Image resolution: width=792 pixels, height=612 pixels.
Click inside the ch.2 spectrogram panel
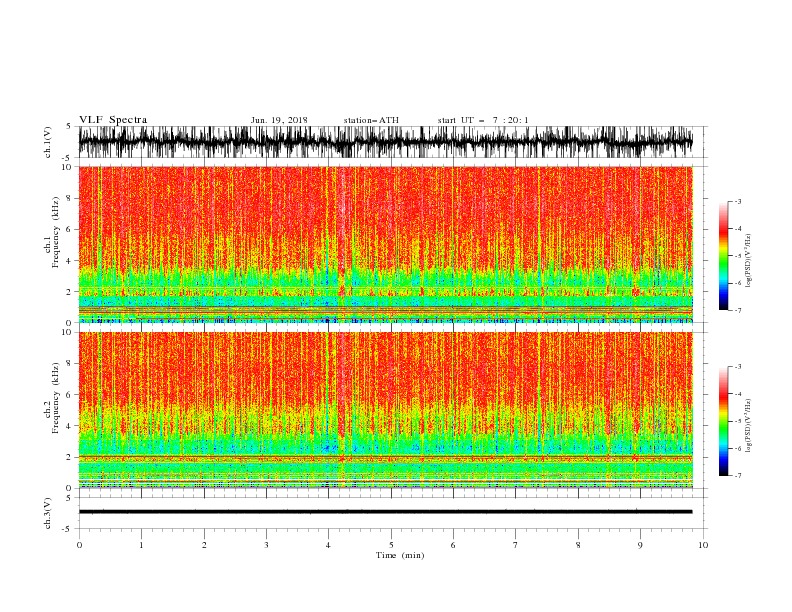[385, 410]
